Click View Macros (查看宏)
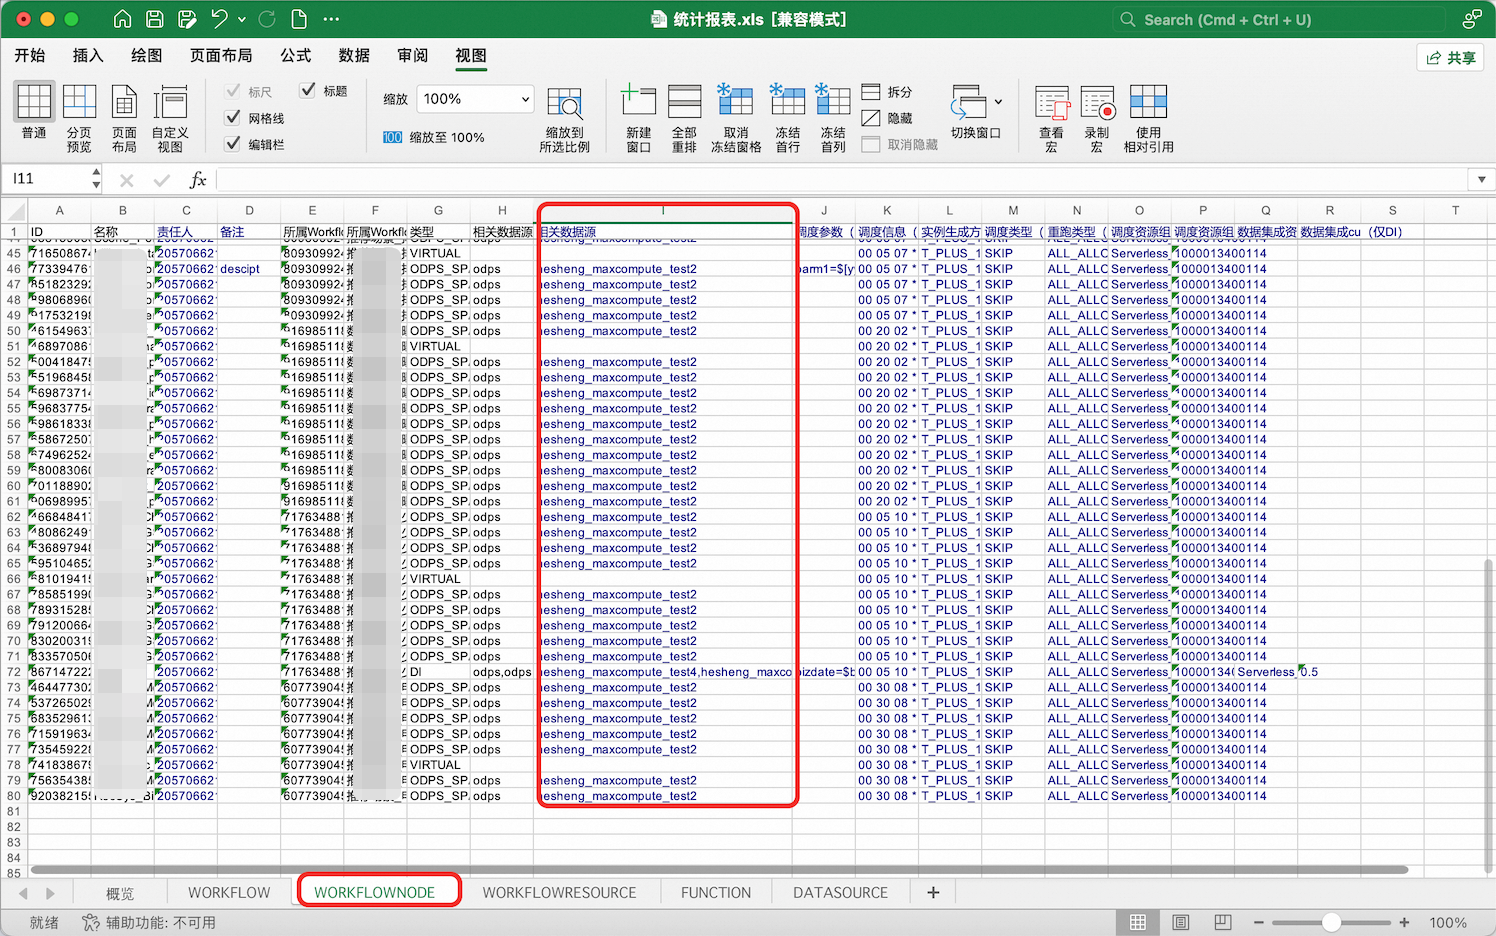The height and width of the screenshot is (936, 1496). tap(1052, 118)
